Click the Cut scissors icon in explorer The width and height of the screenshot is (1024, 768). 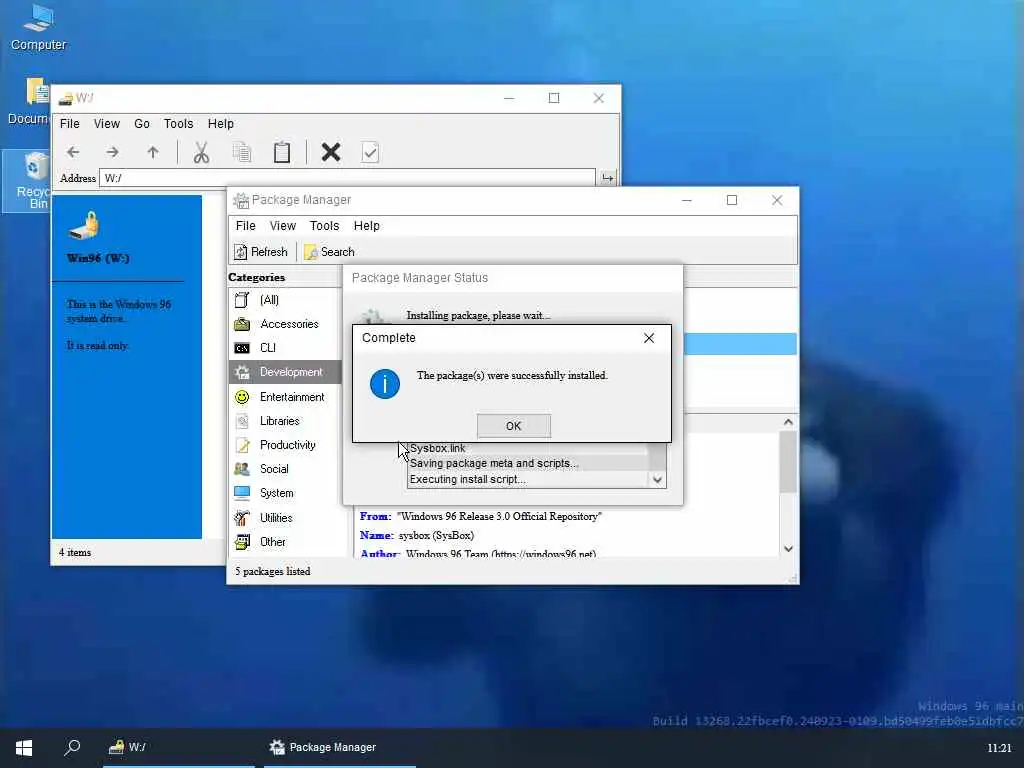pyautogui.click(x=201, y=152)
